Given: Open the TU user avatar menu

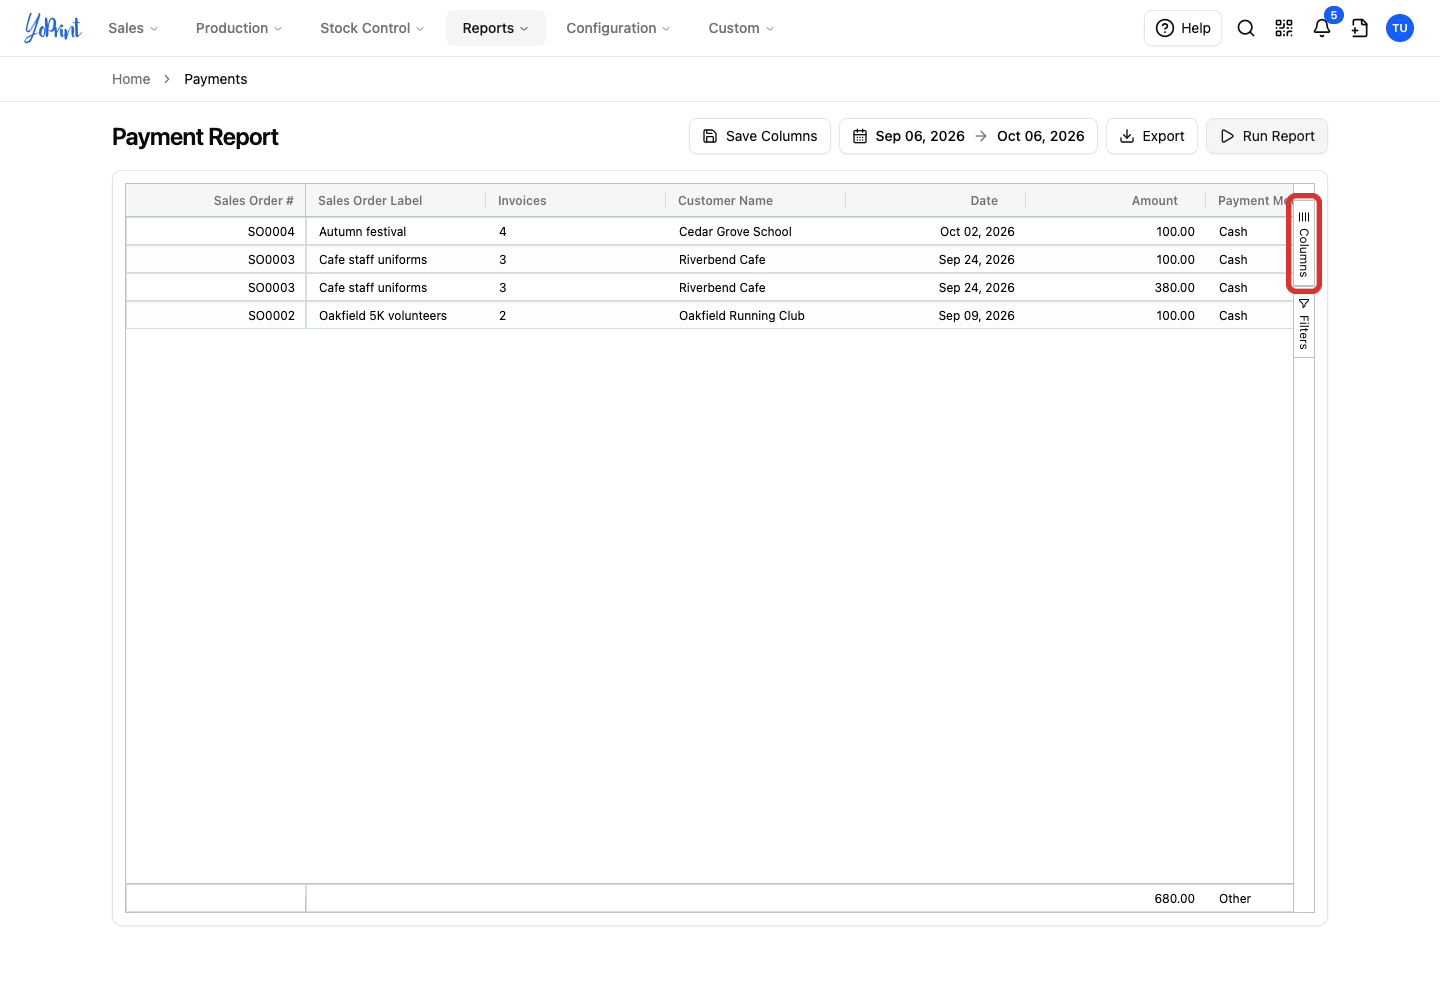Looking at the screenshot, I should tap(1400, 28).
